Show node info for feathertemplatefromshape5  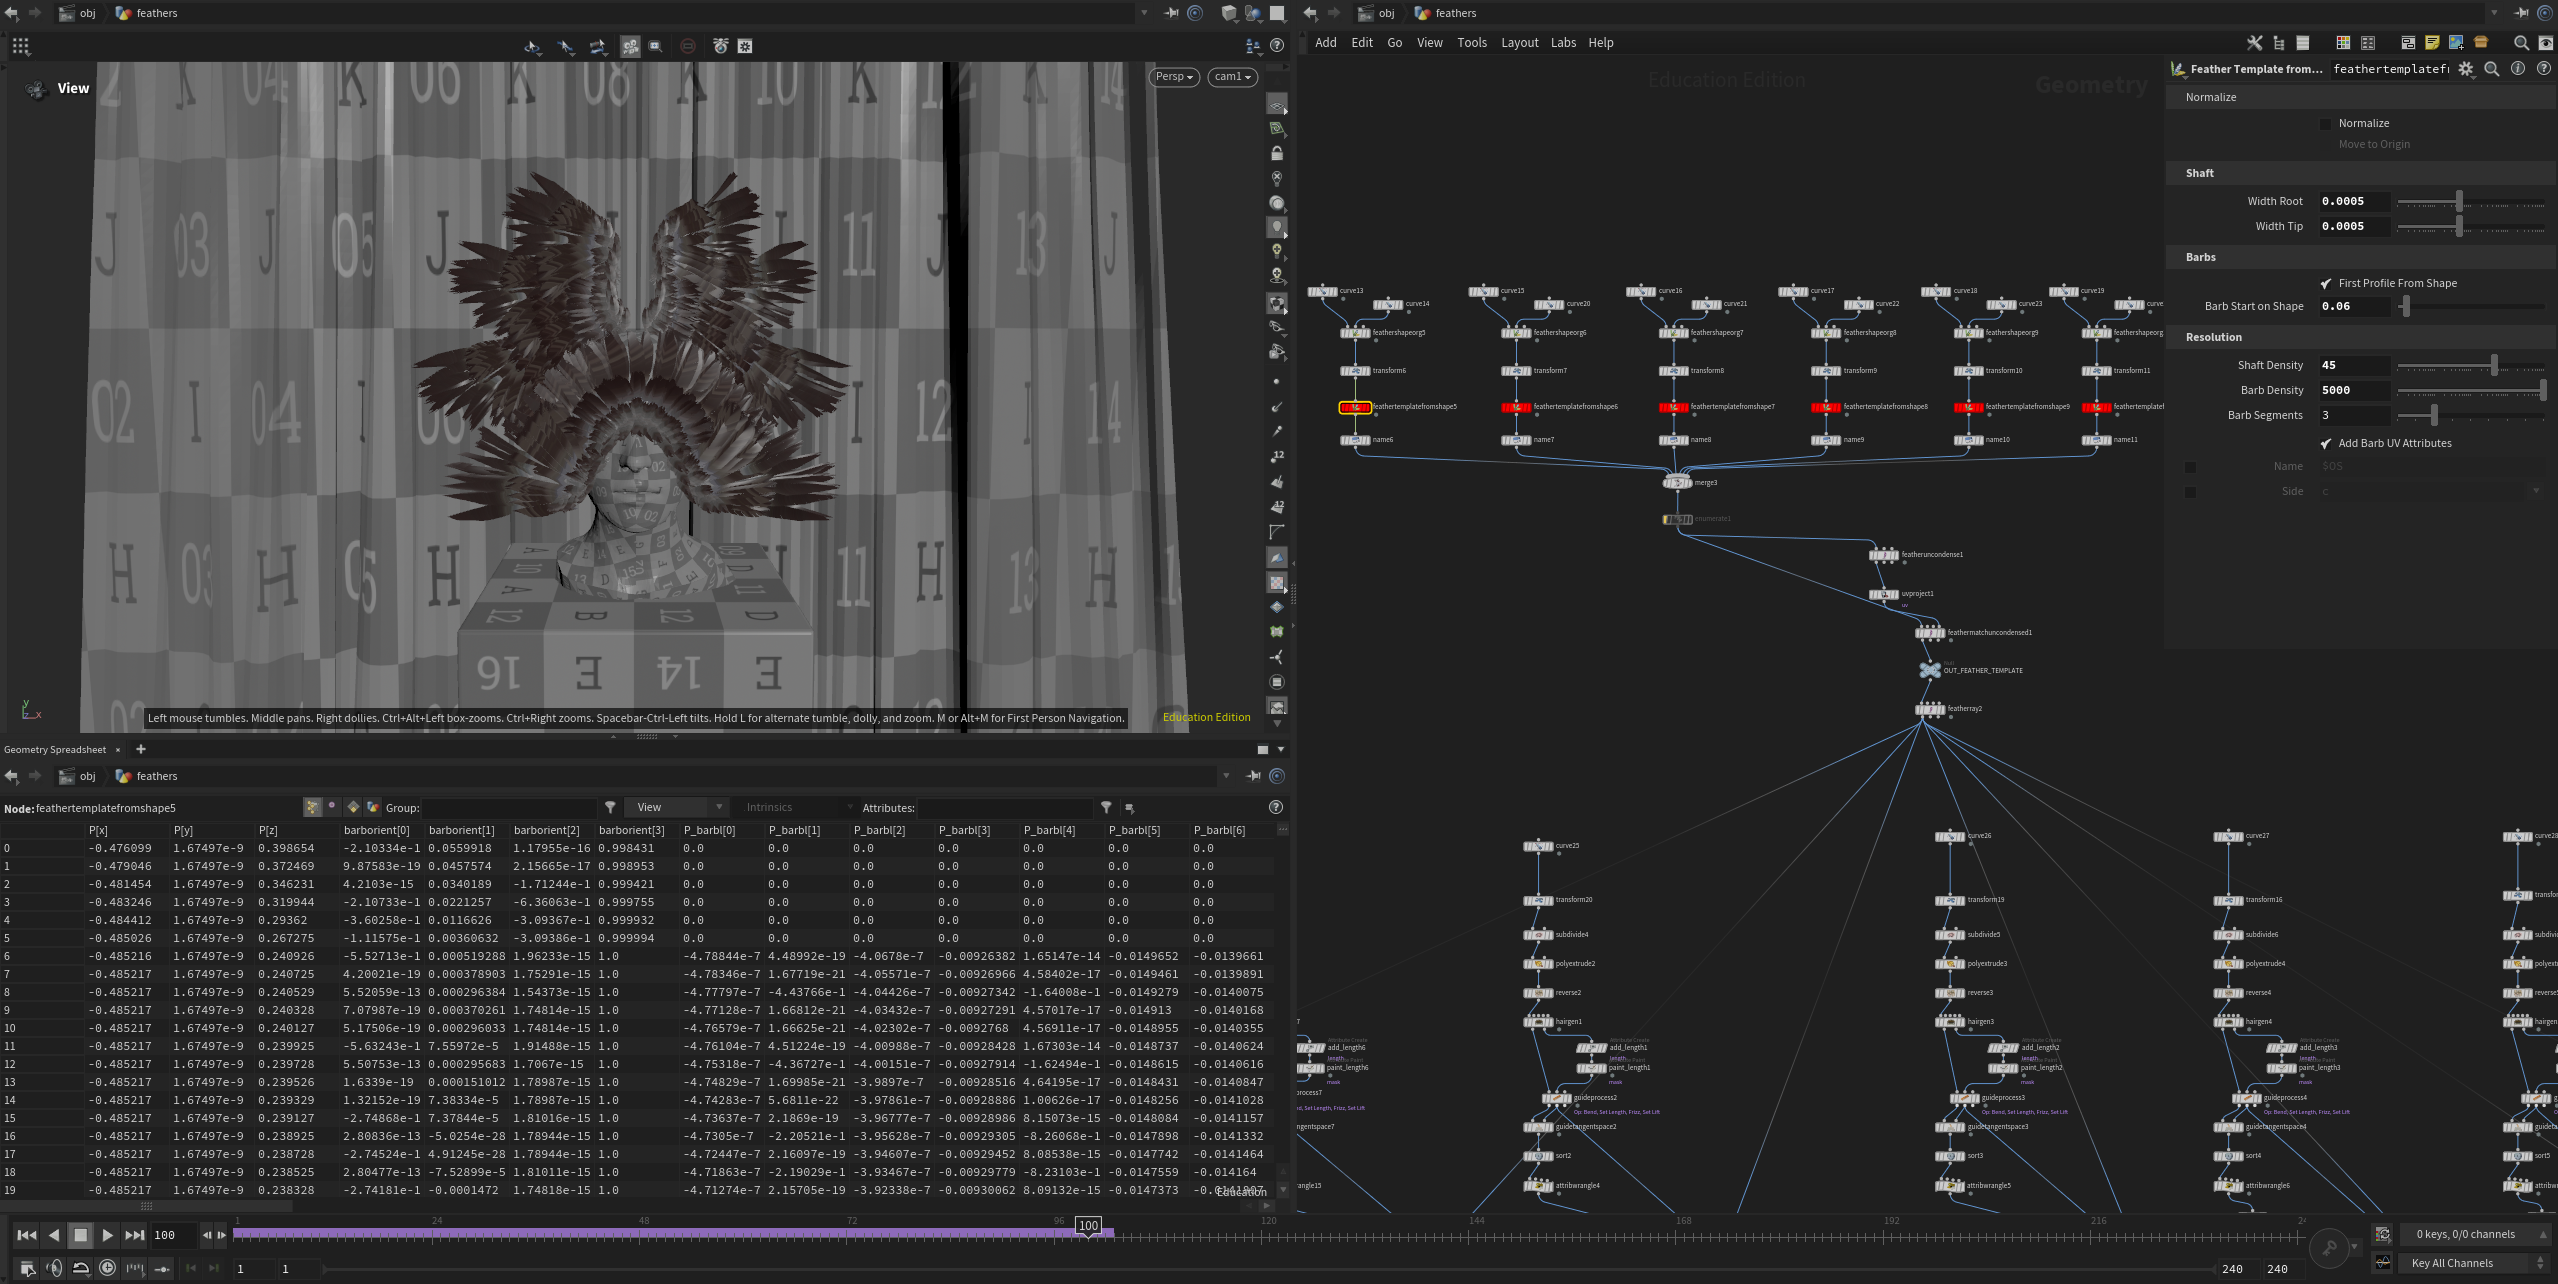2518,69
